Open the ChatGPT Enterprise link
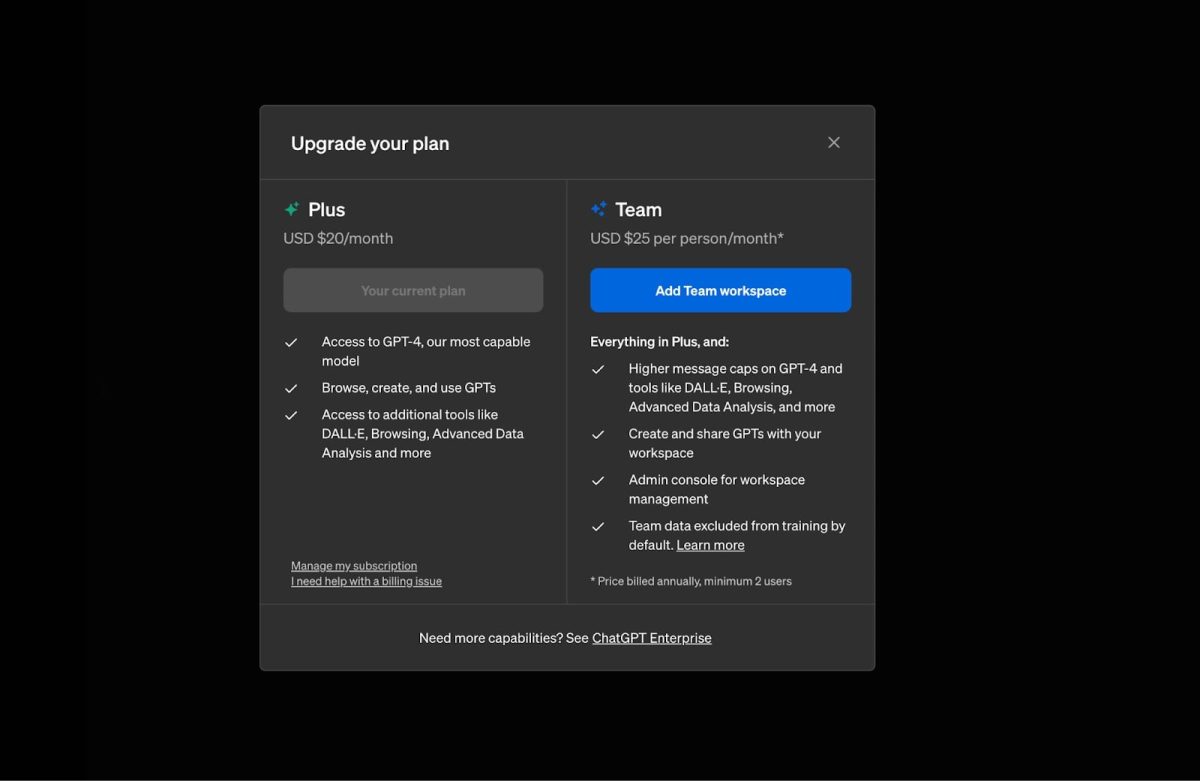Screen dimensions: 1200x781 coord(651,638)
